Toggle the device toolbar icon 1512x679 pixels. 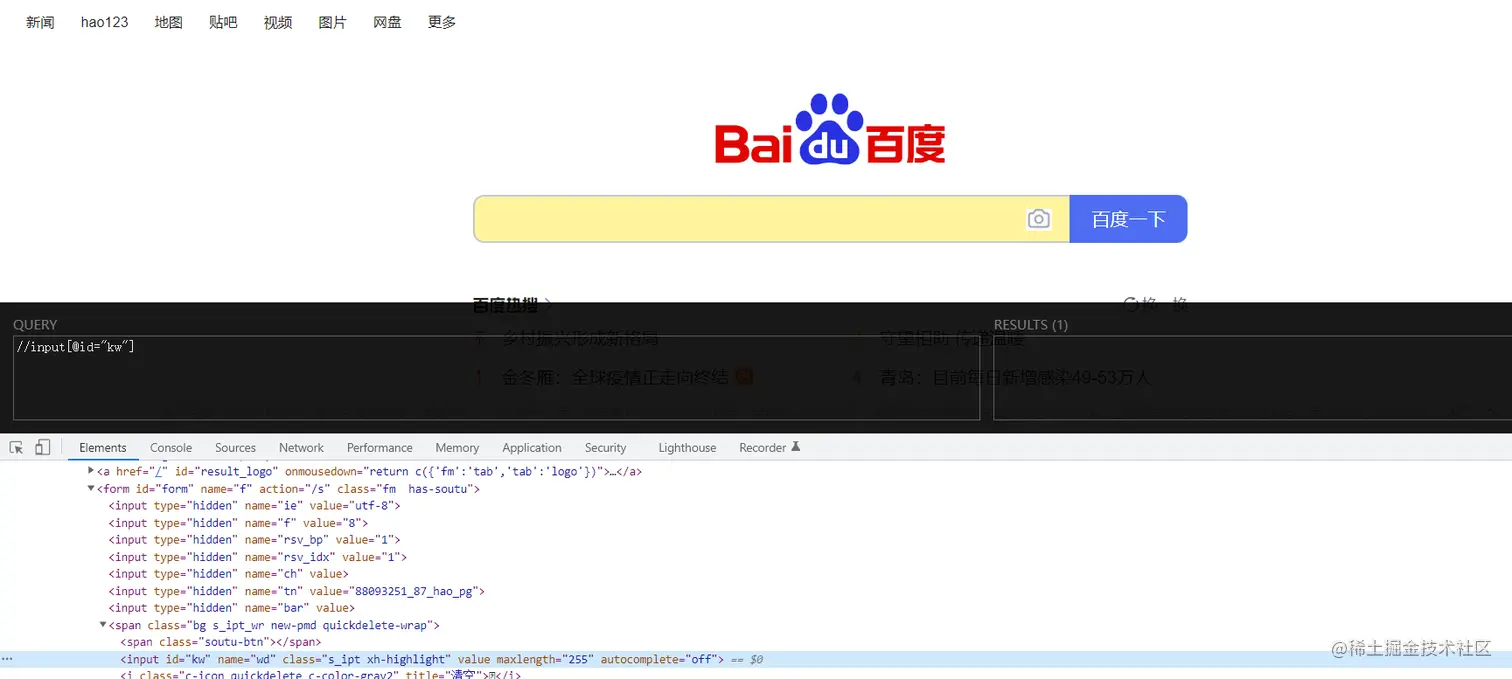click(x=43, y=447)
